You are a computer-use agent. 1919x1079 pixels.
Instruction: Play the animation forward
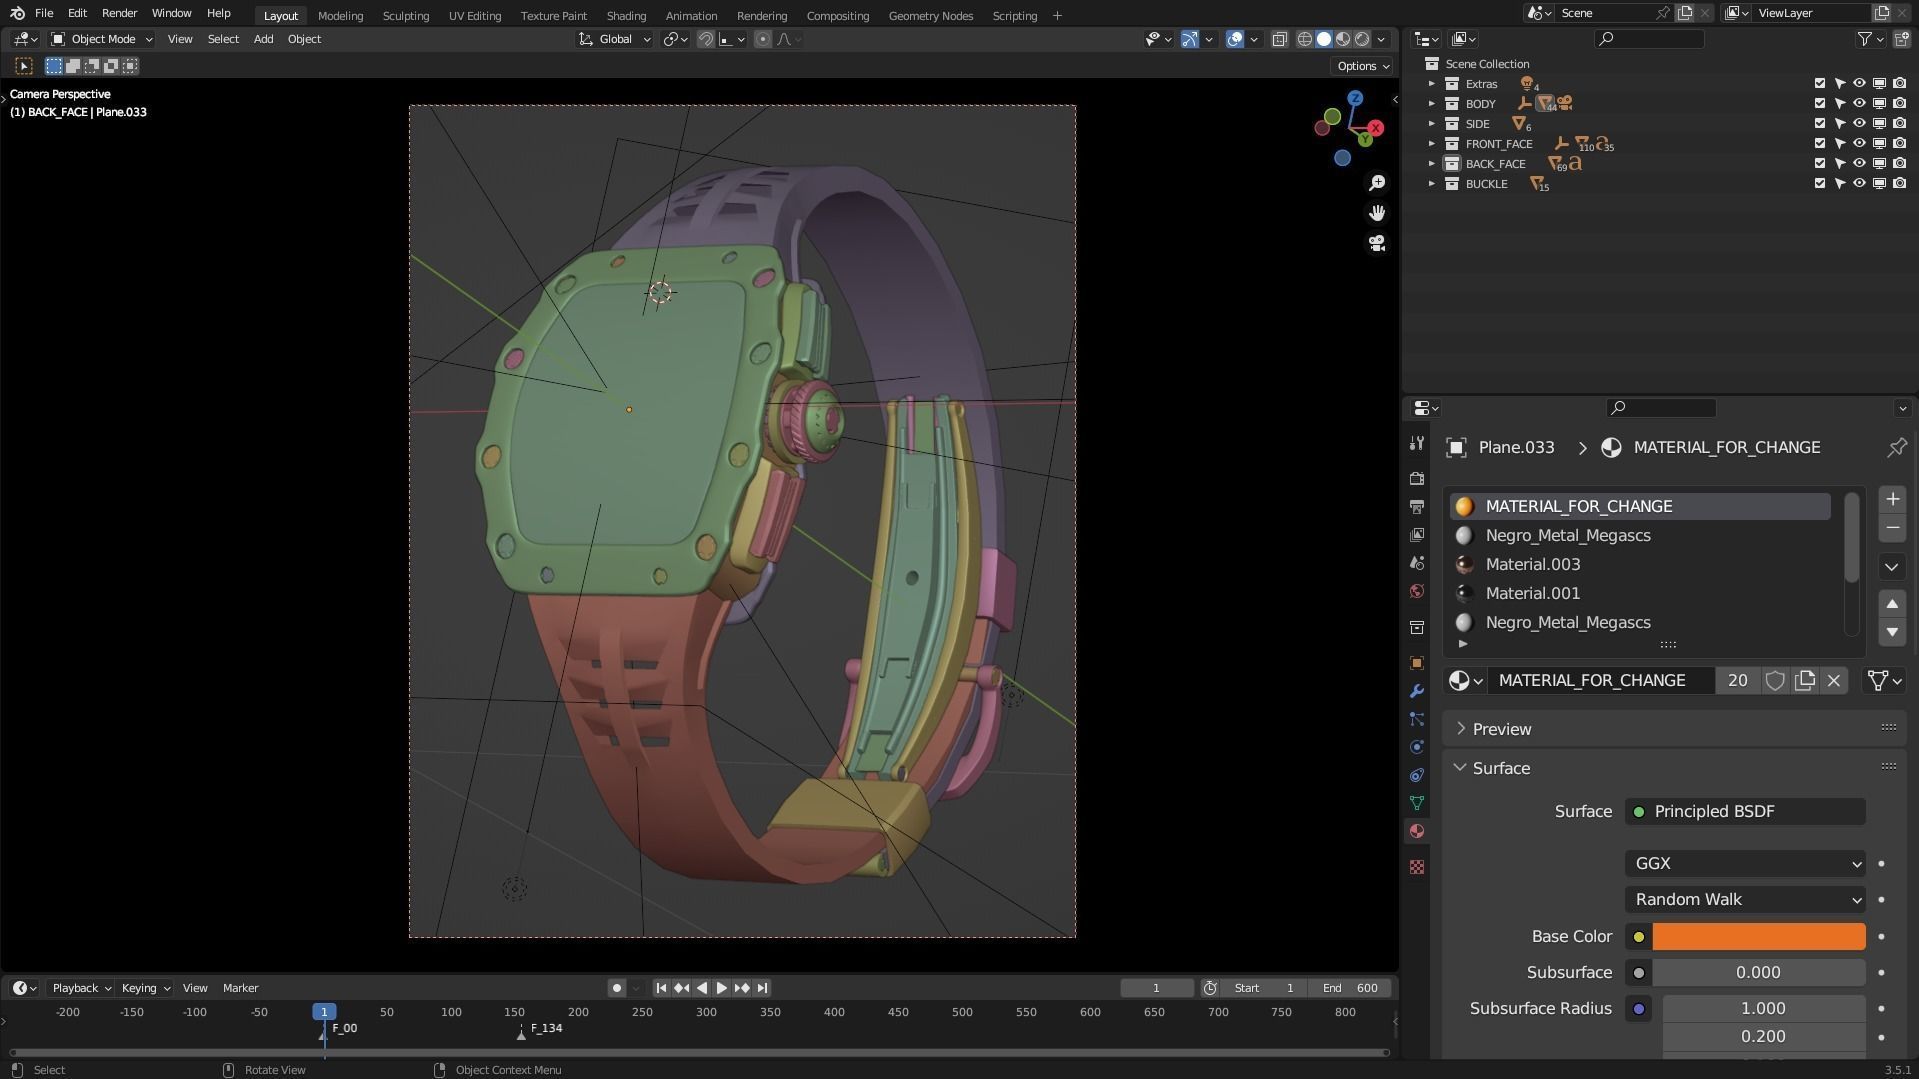[x=721, y=988]
